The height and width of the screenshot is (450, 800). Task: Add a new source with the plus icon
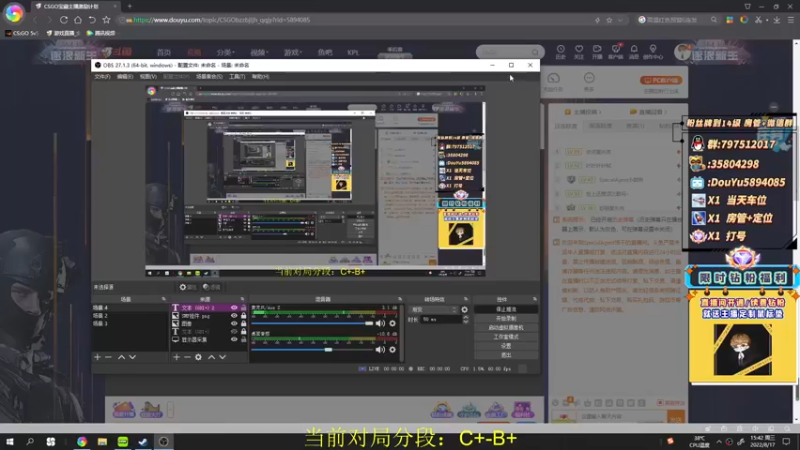click(x=177, y=357)
